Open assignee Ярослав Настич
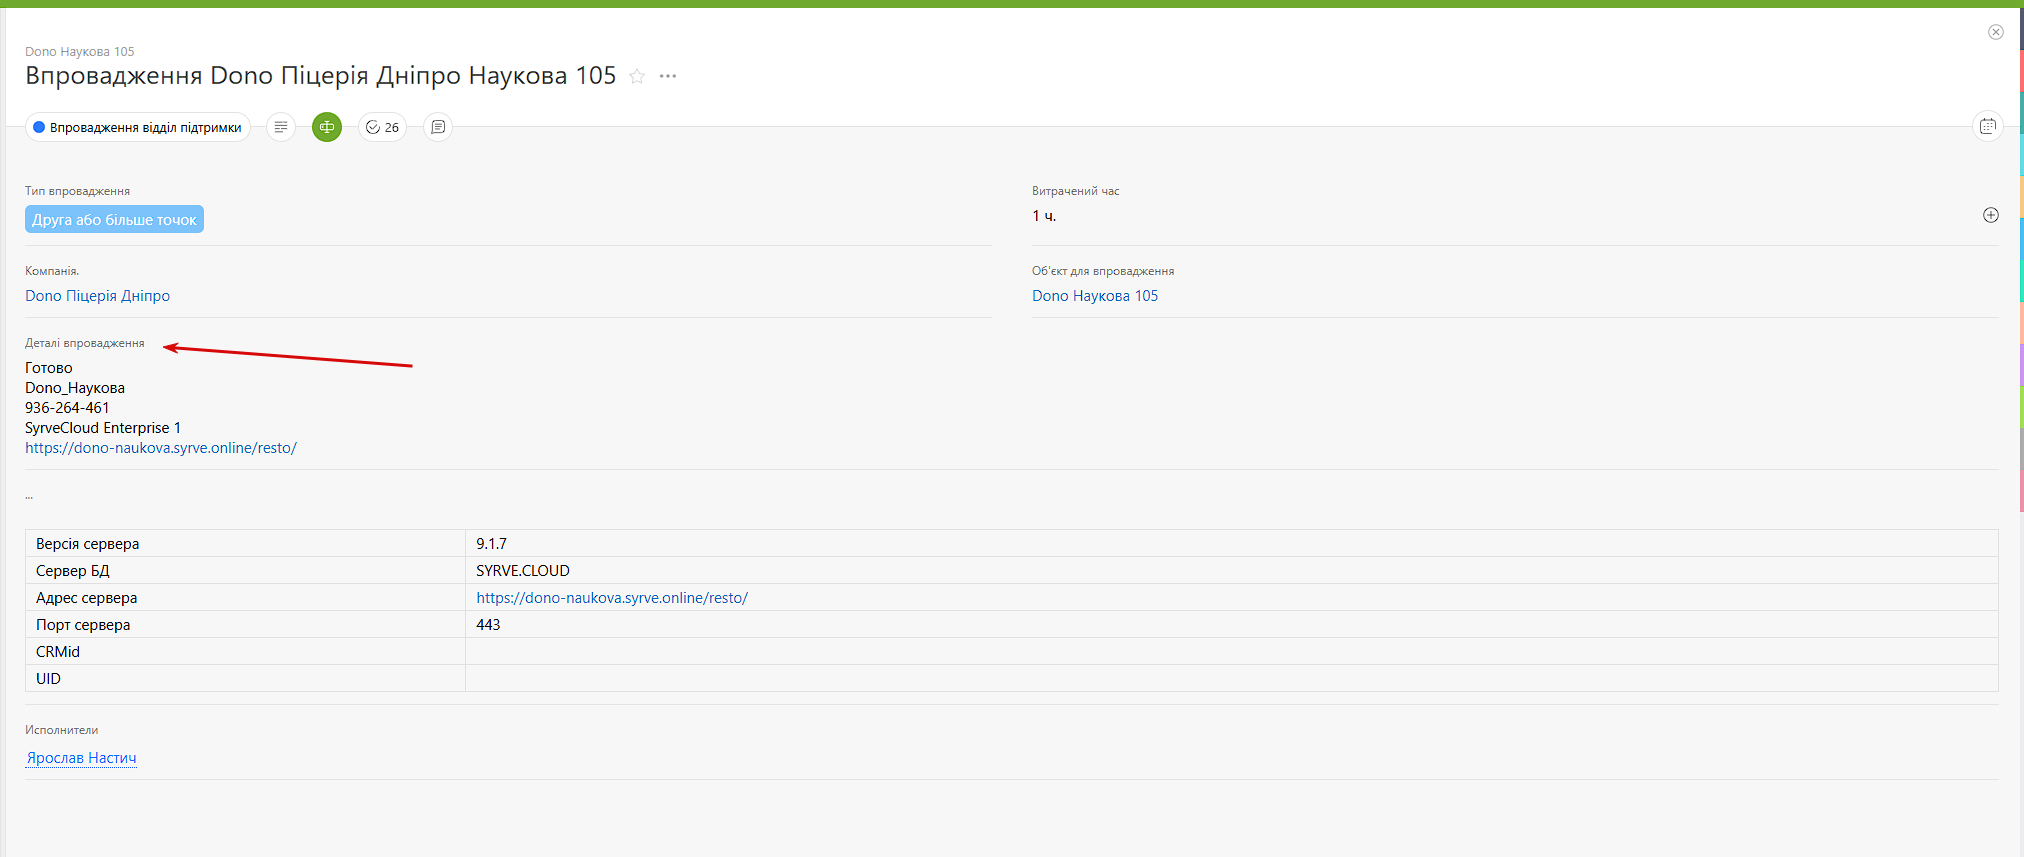Image resolution: width=2024 pixels, height=857 pixels. click(81, 758)
